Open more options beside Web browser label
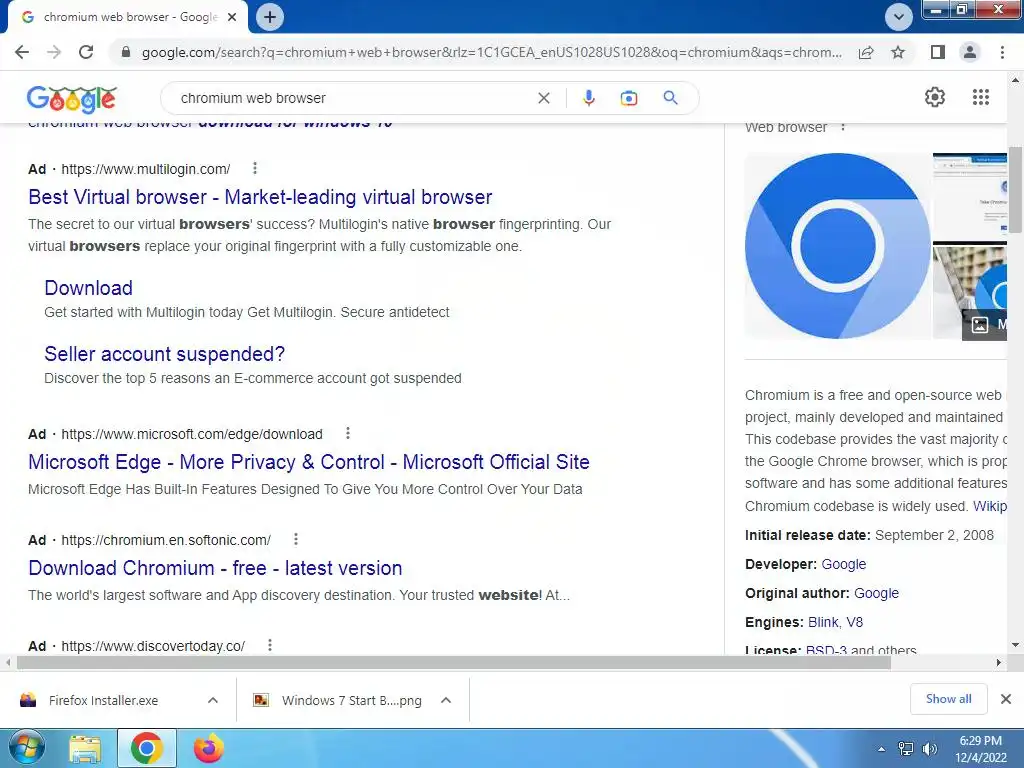Viewport: 1024px width, 768px height. [843, 127]
